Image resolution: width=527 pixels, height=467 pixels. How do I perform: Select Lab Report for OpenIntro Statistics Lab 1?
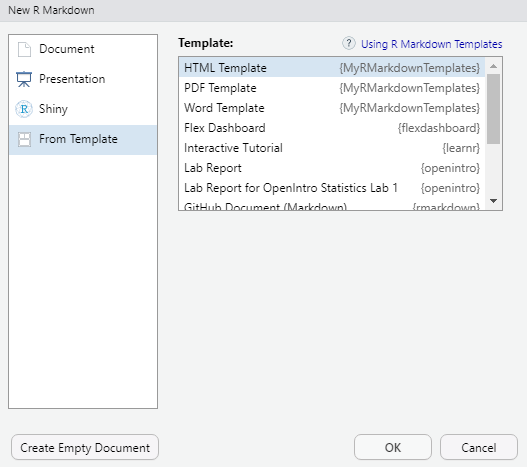pyautogui.click(x=332, y=188)
